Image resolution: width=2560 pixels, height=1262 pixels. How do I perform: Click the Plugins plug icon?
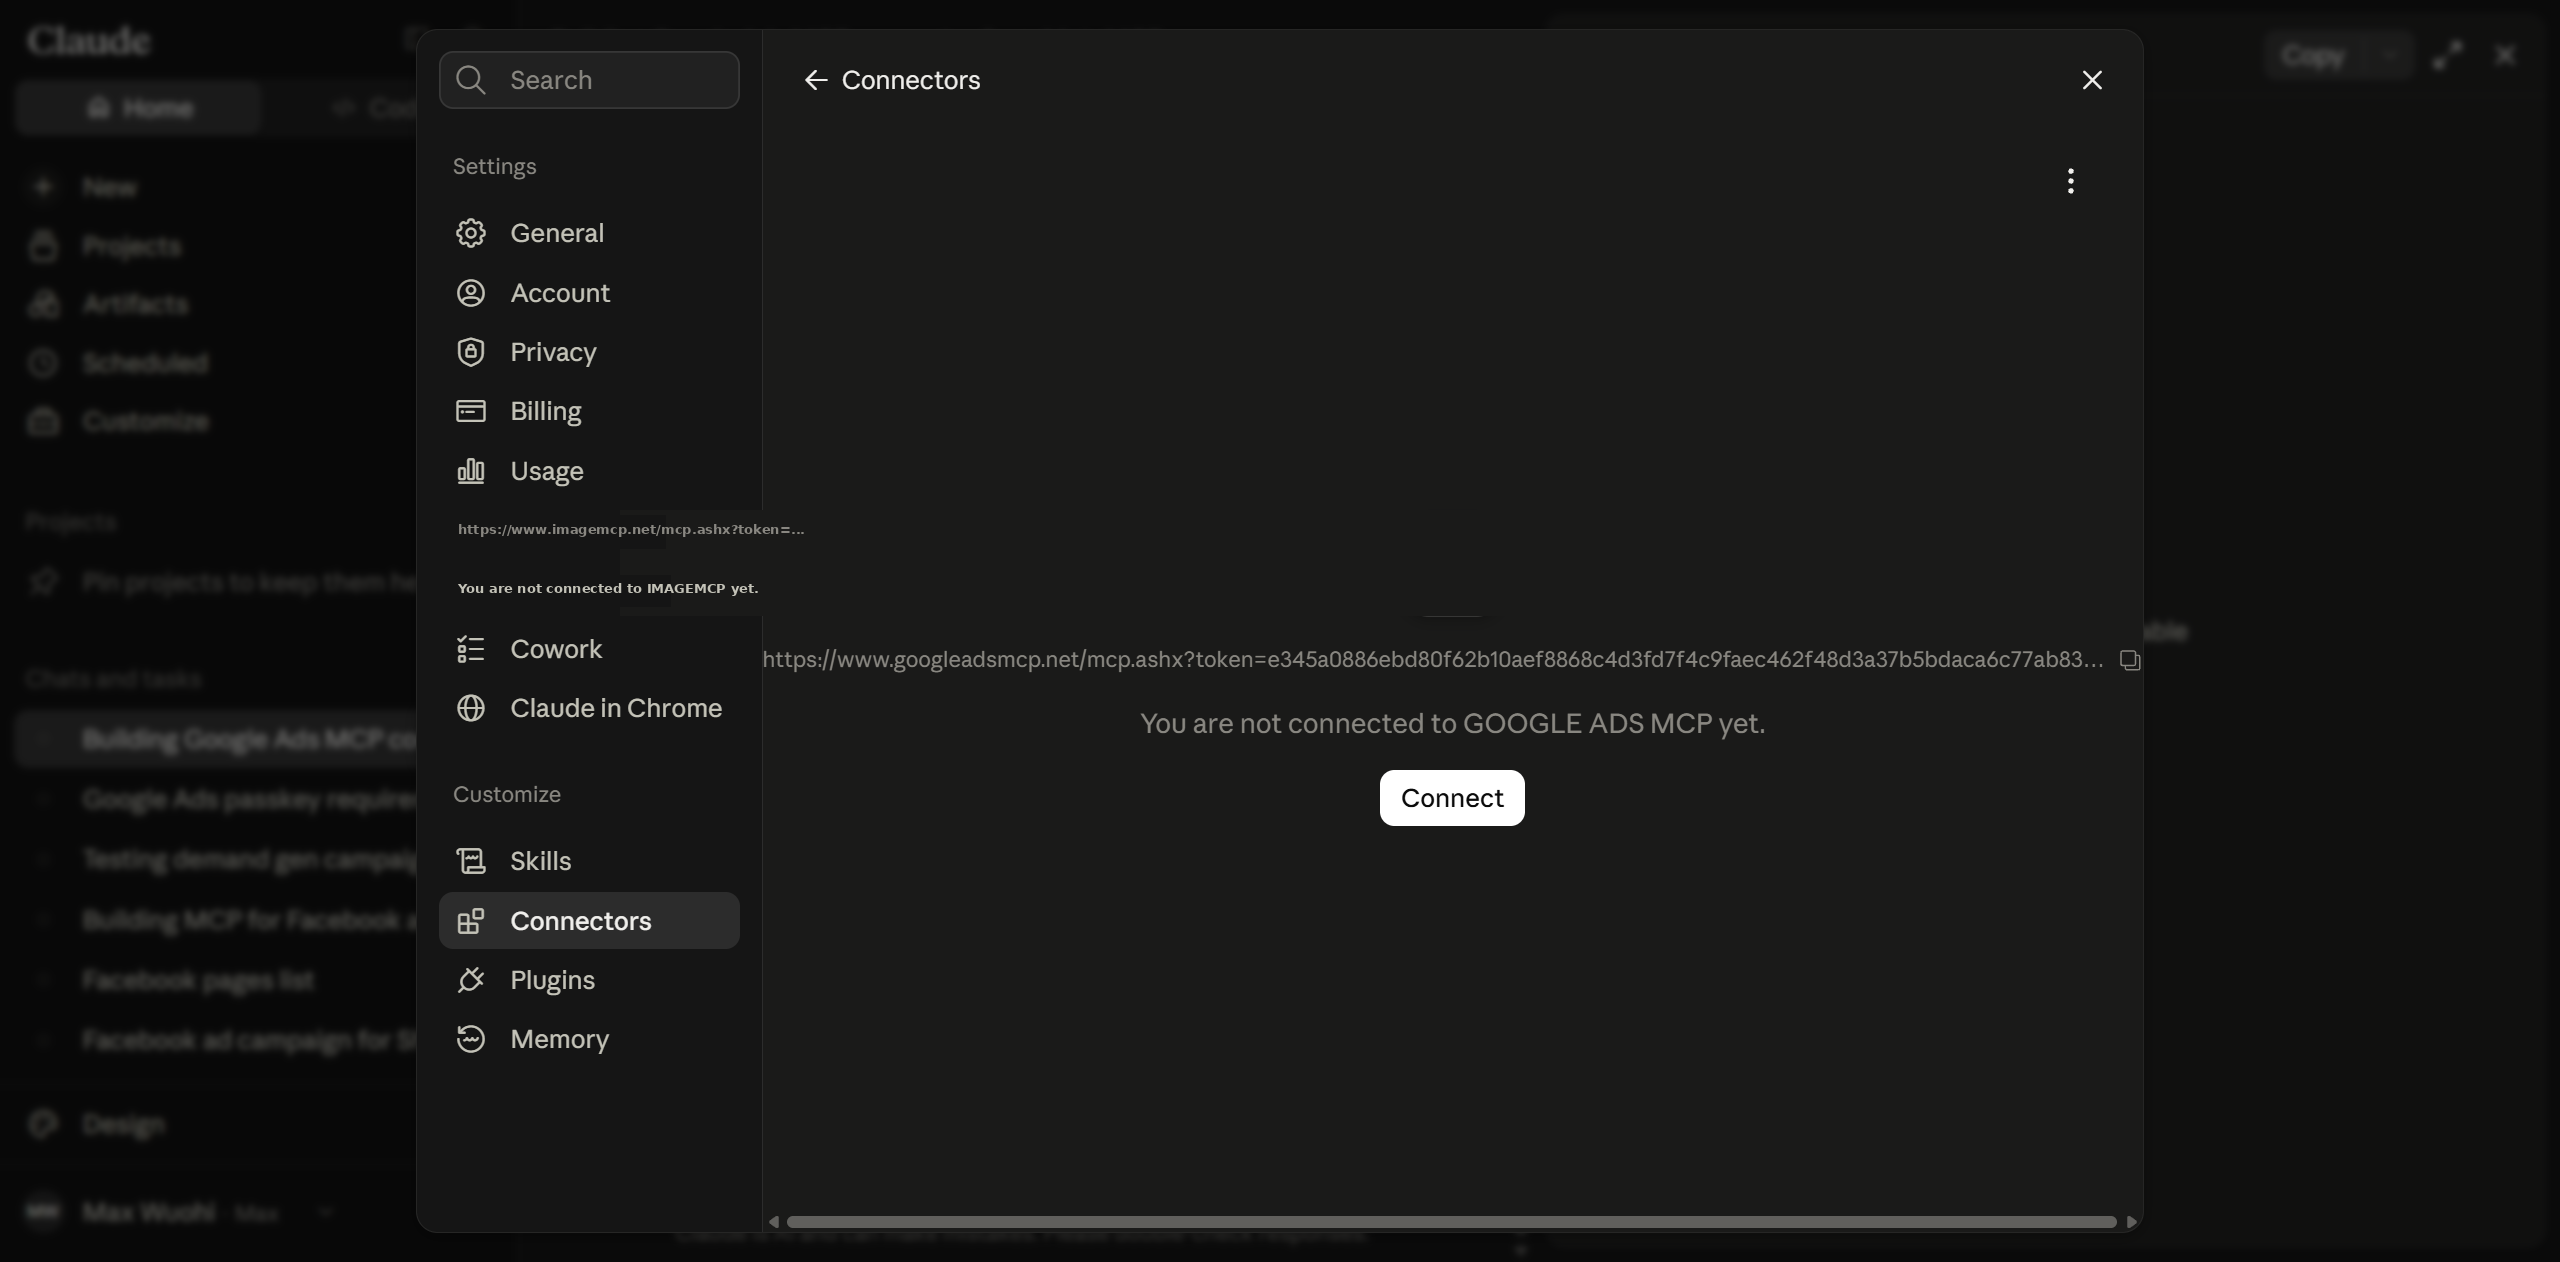tap(471, 980)
